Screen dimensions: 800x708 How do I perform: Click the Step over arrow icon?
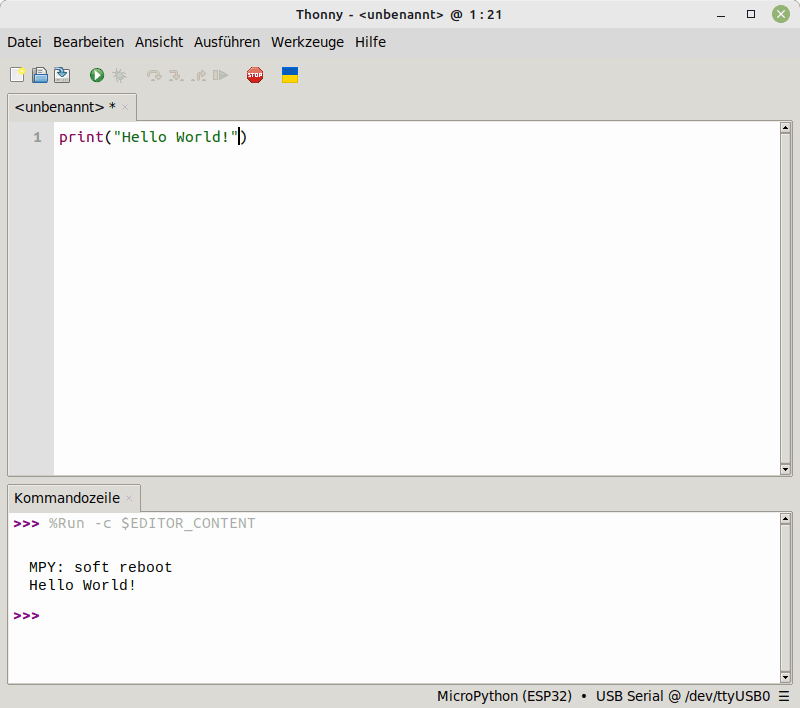click(153, 75)
